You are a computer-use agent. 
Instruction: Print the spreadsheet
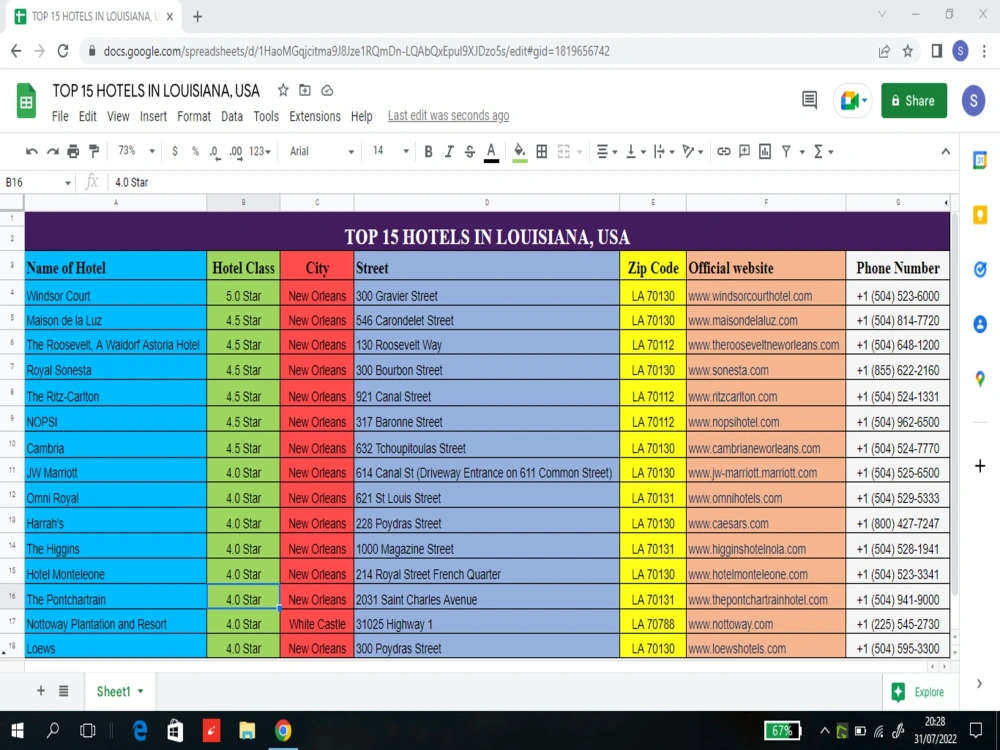click(73, 152)
